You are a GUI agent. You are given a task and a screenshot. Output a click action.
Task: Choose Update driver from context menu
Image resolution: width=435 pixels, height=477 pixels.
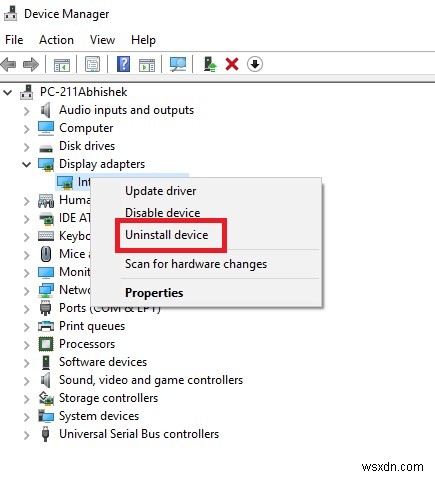[161, 191]
